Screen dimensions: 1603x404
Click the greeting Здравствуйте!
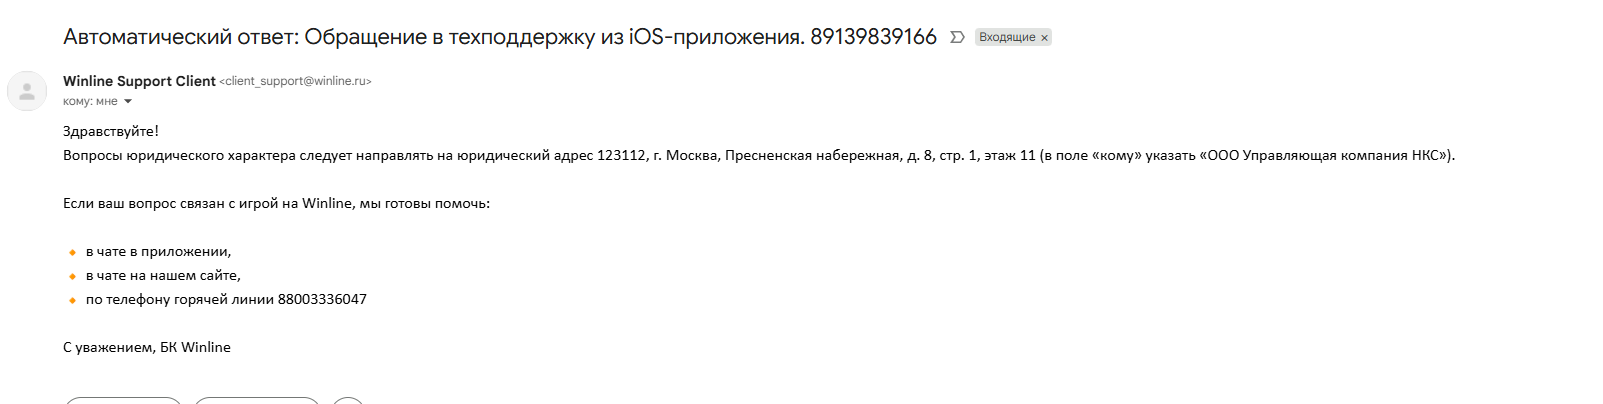[x=111, y=131]
